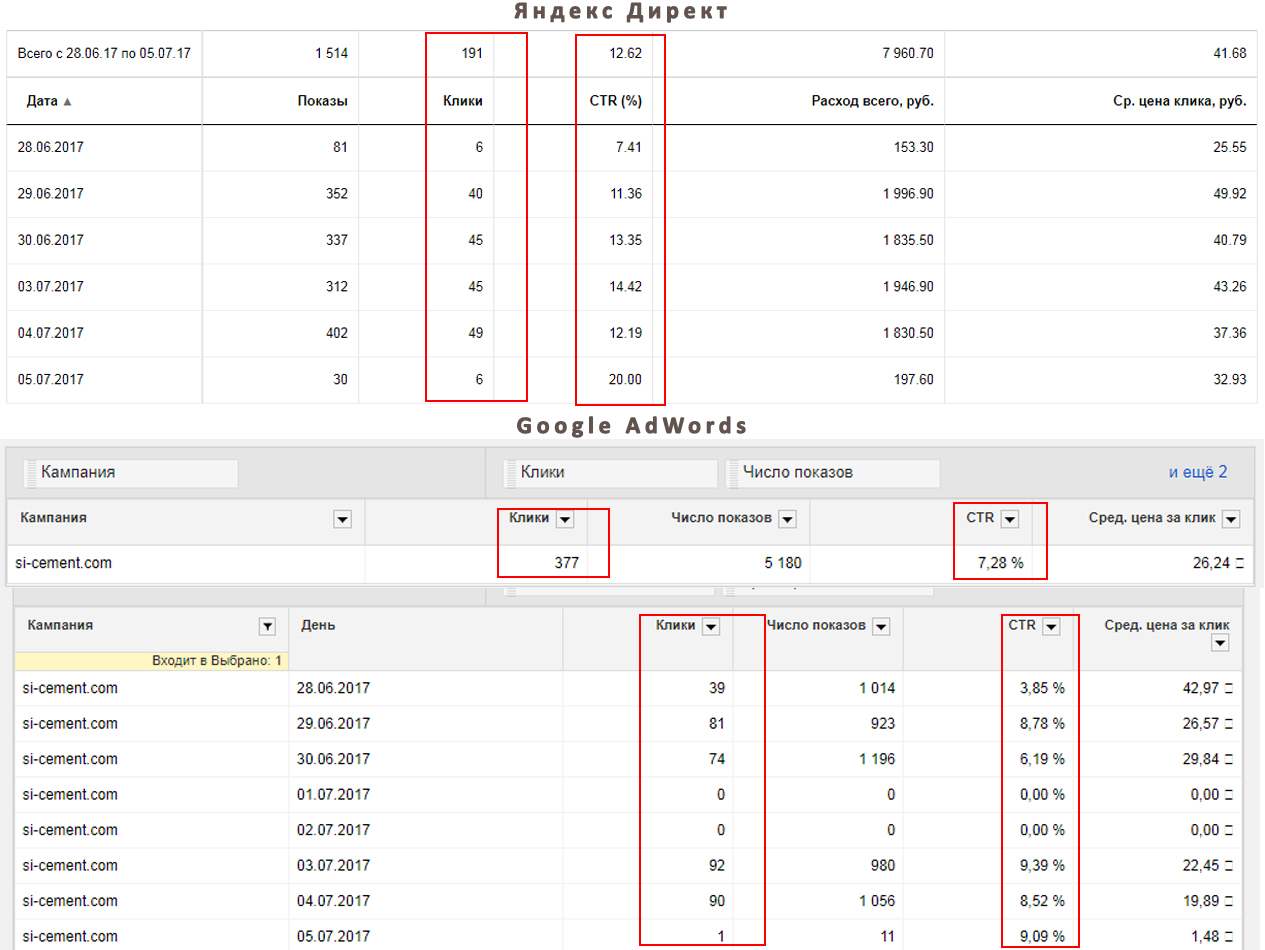1265x950 pixels.
Task: Select spend value '197.60'
Action: (913, 379)
